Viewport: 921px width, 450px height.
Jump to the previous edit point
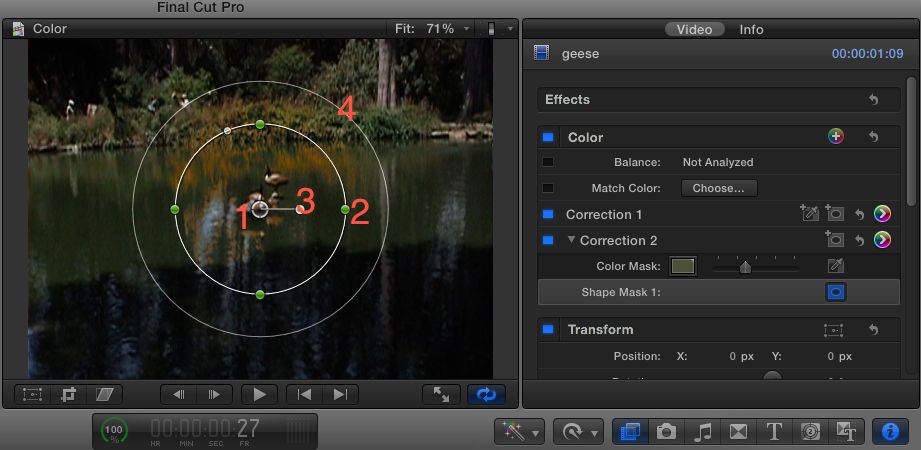pos(304,395)
